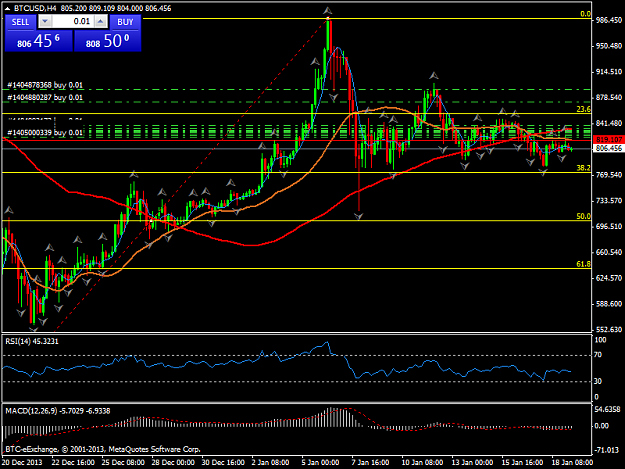The height and width of the screenshot is (469, 625).
Task: Click the Fibonacci 61.8 level label
Action: click(584, 264)
